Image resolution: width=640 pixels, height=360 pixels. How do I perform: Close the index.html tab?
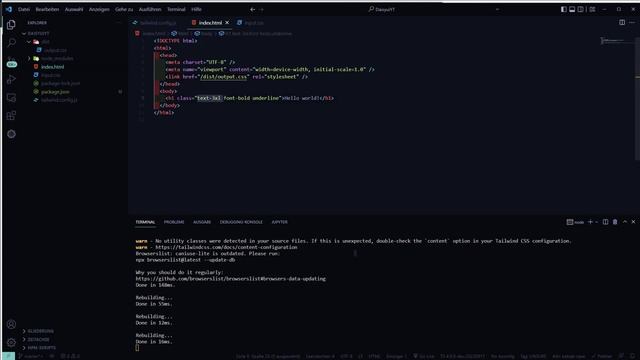point(227,22)
